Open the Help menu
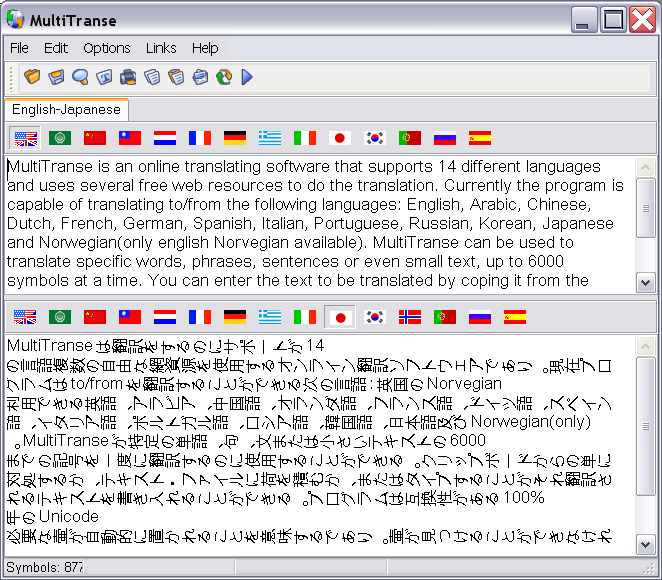Screen dimensions: 662x580 pos(205,48)
